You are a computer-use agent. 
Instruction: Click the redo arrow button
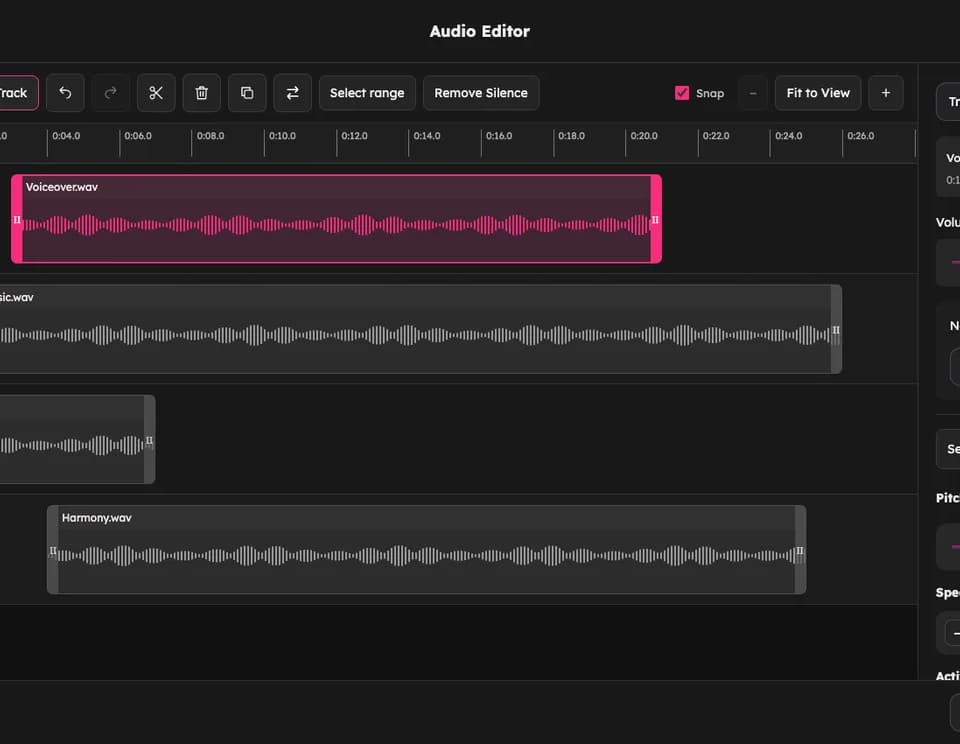point(110,93)
